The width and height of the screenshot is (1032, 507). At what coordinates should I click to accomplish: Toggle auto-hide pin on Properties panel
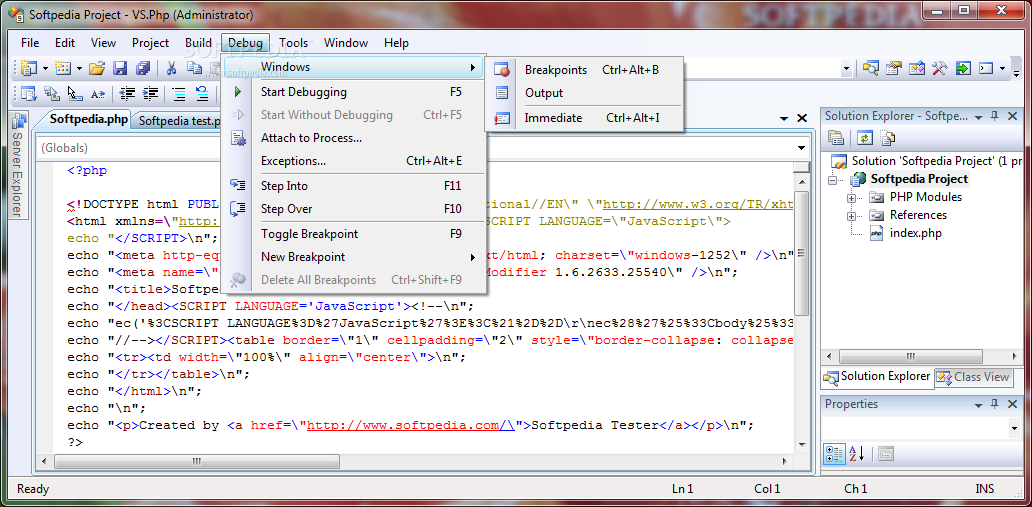click(x=994, y=404)
